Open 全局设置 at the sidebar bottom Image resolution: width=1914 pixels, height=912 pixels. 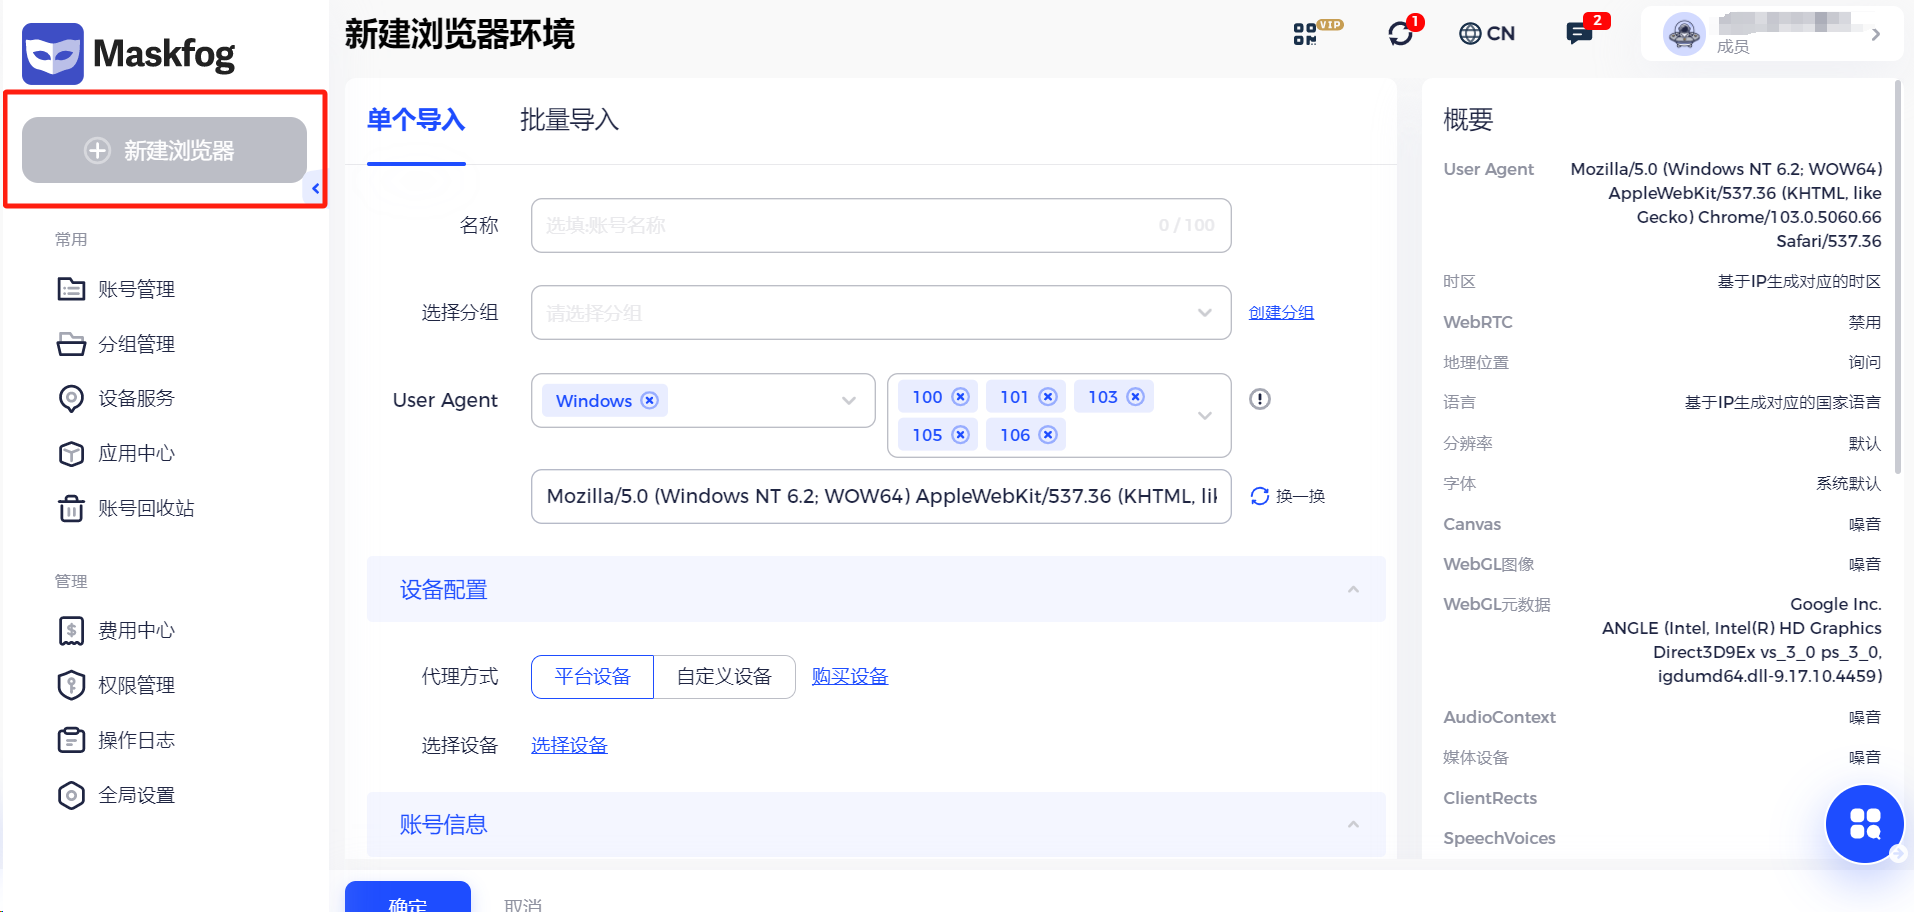pyautogui.click(x=137, y=794)
